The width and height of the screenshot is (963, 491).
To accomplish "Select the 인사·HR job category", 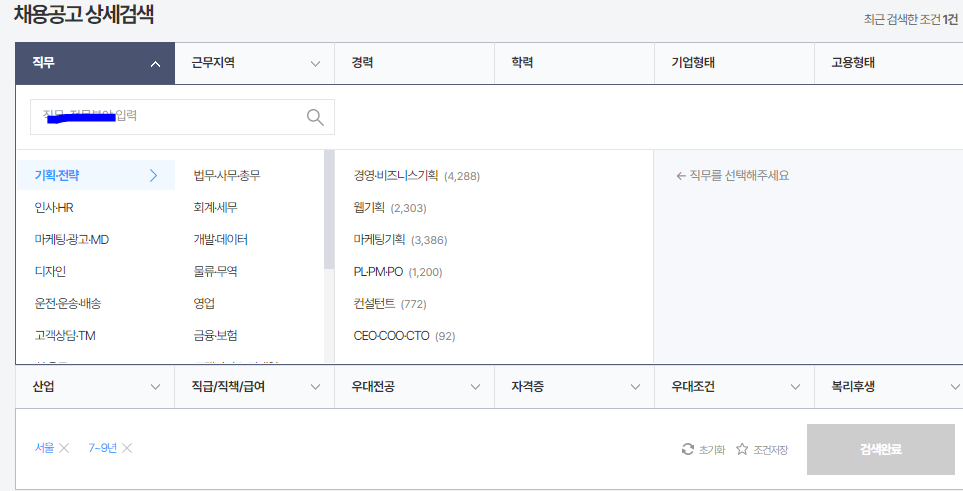I will pyautogui.click(x=54, y=208).
